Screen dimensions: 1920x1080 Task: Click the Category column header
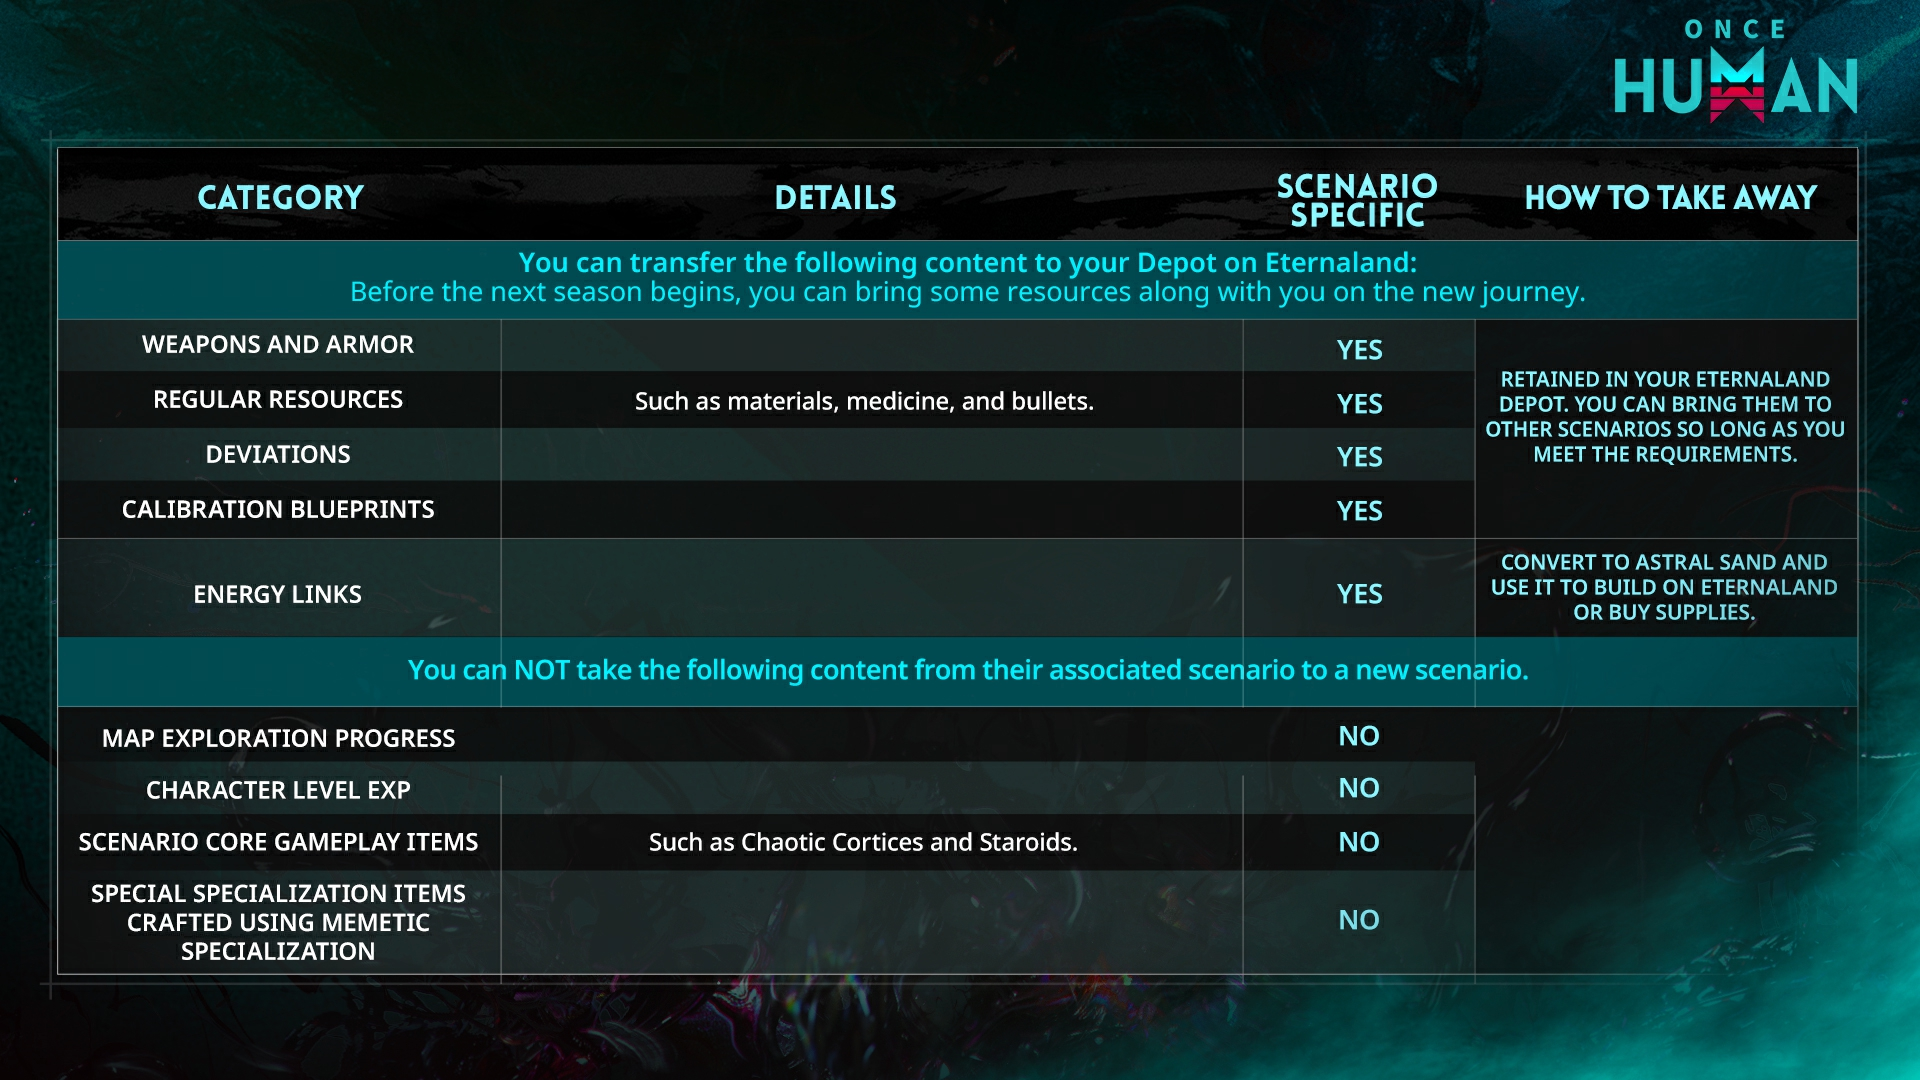click(280, 198)
